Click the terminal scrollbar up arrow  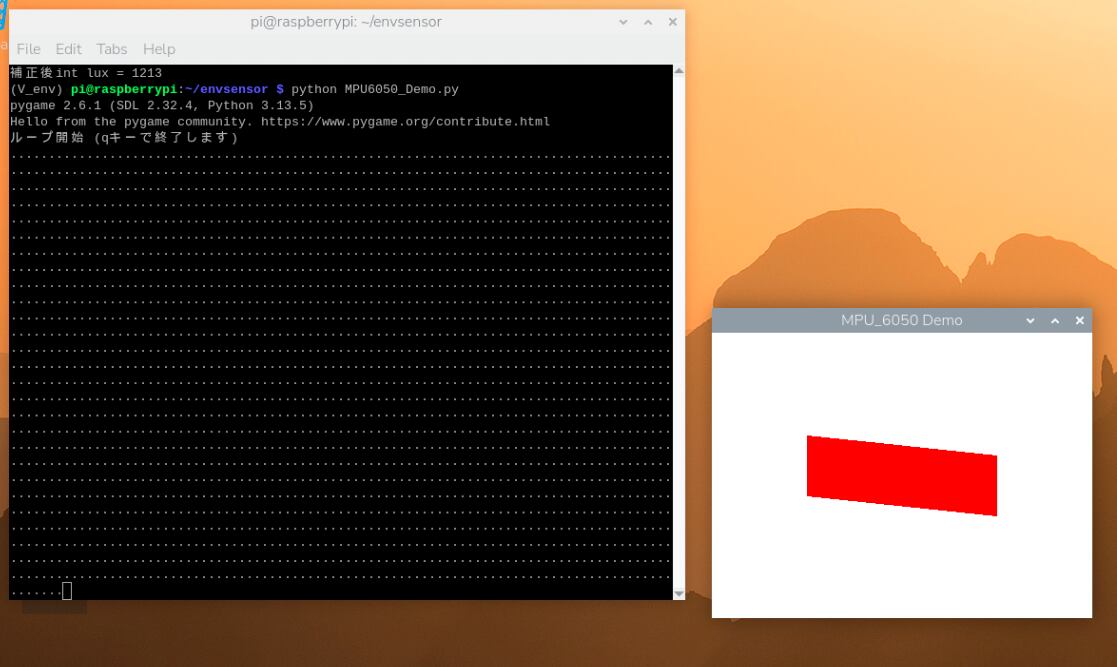click(x=679, y=71)
